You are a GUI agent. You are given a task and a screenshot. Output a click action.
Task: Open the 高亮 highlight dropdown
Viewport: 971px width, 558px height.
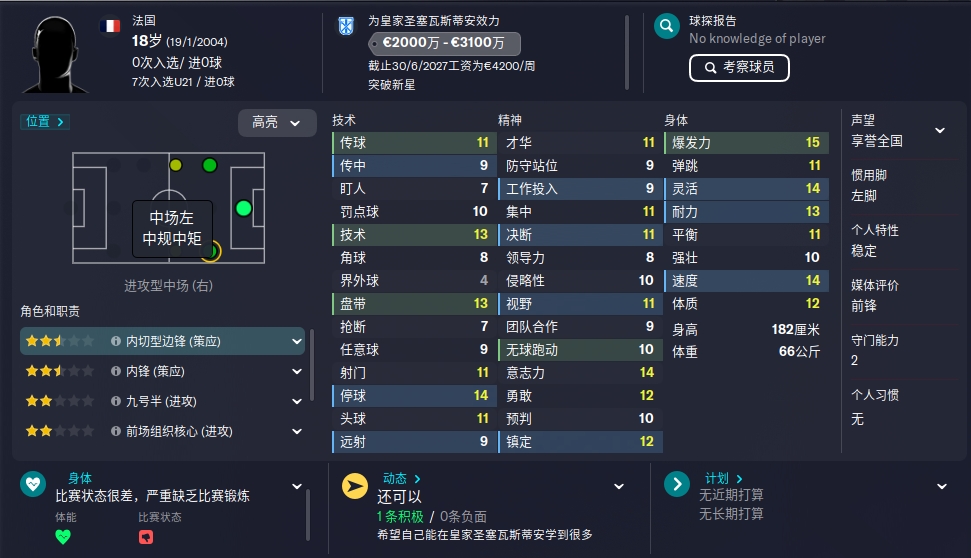pos(277,123)
